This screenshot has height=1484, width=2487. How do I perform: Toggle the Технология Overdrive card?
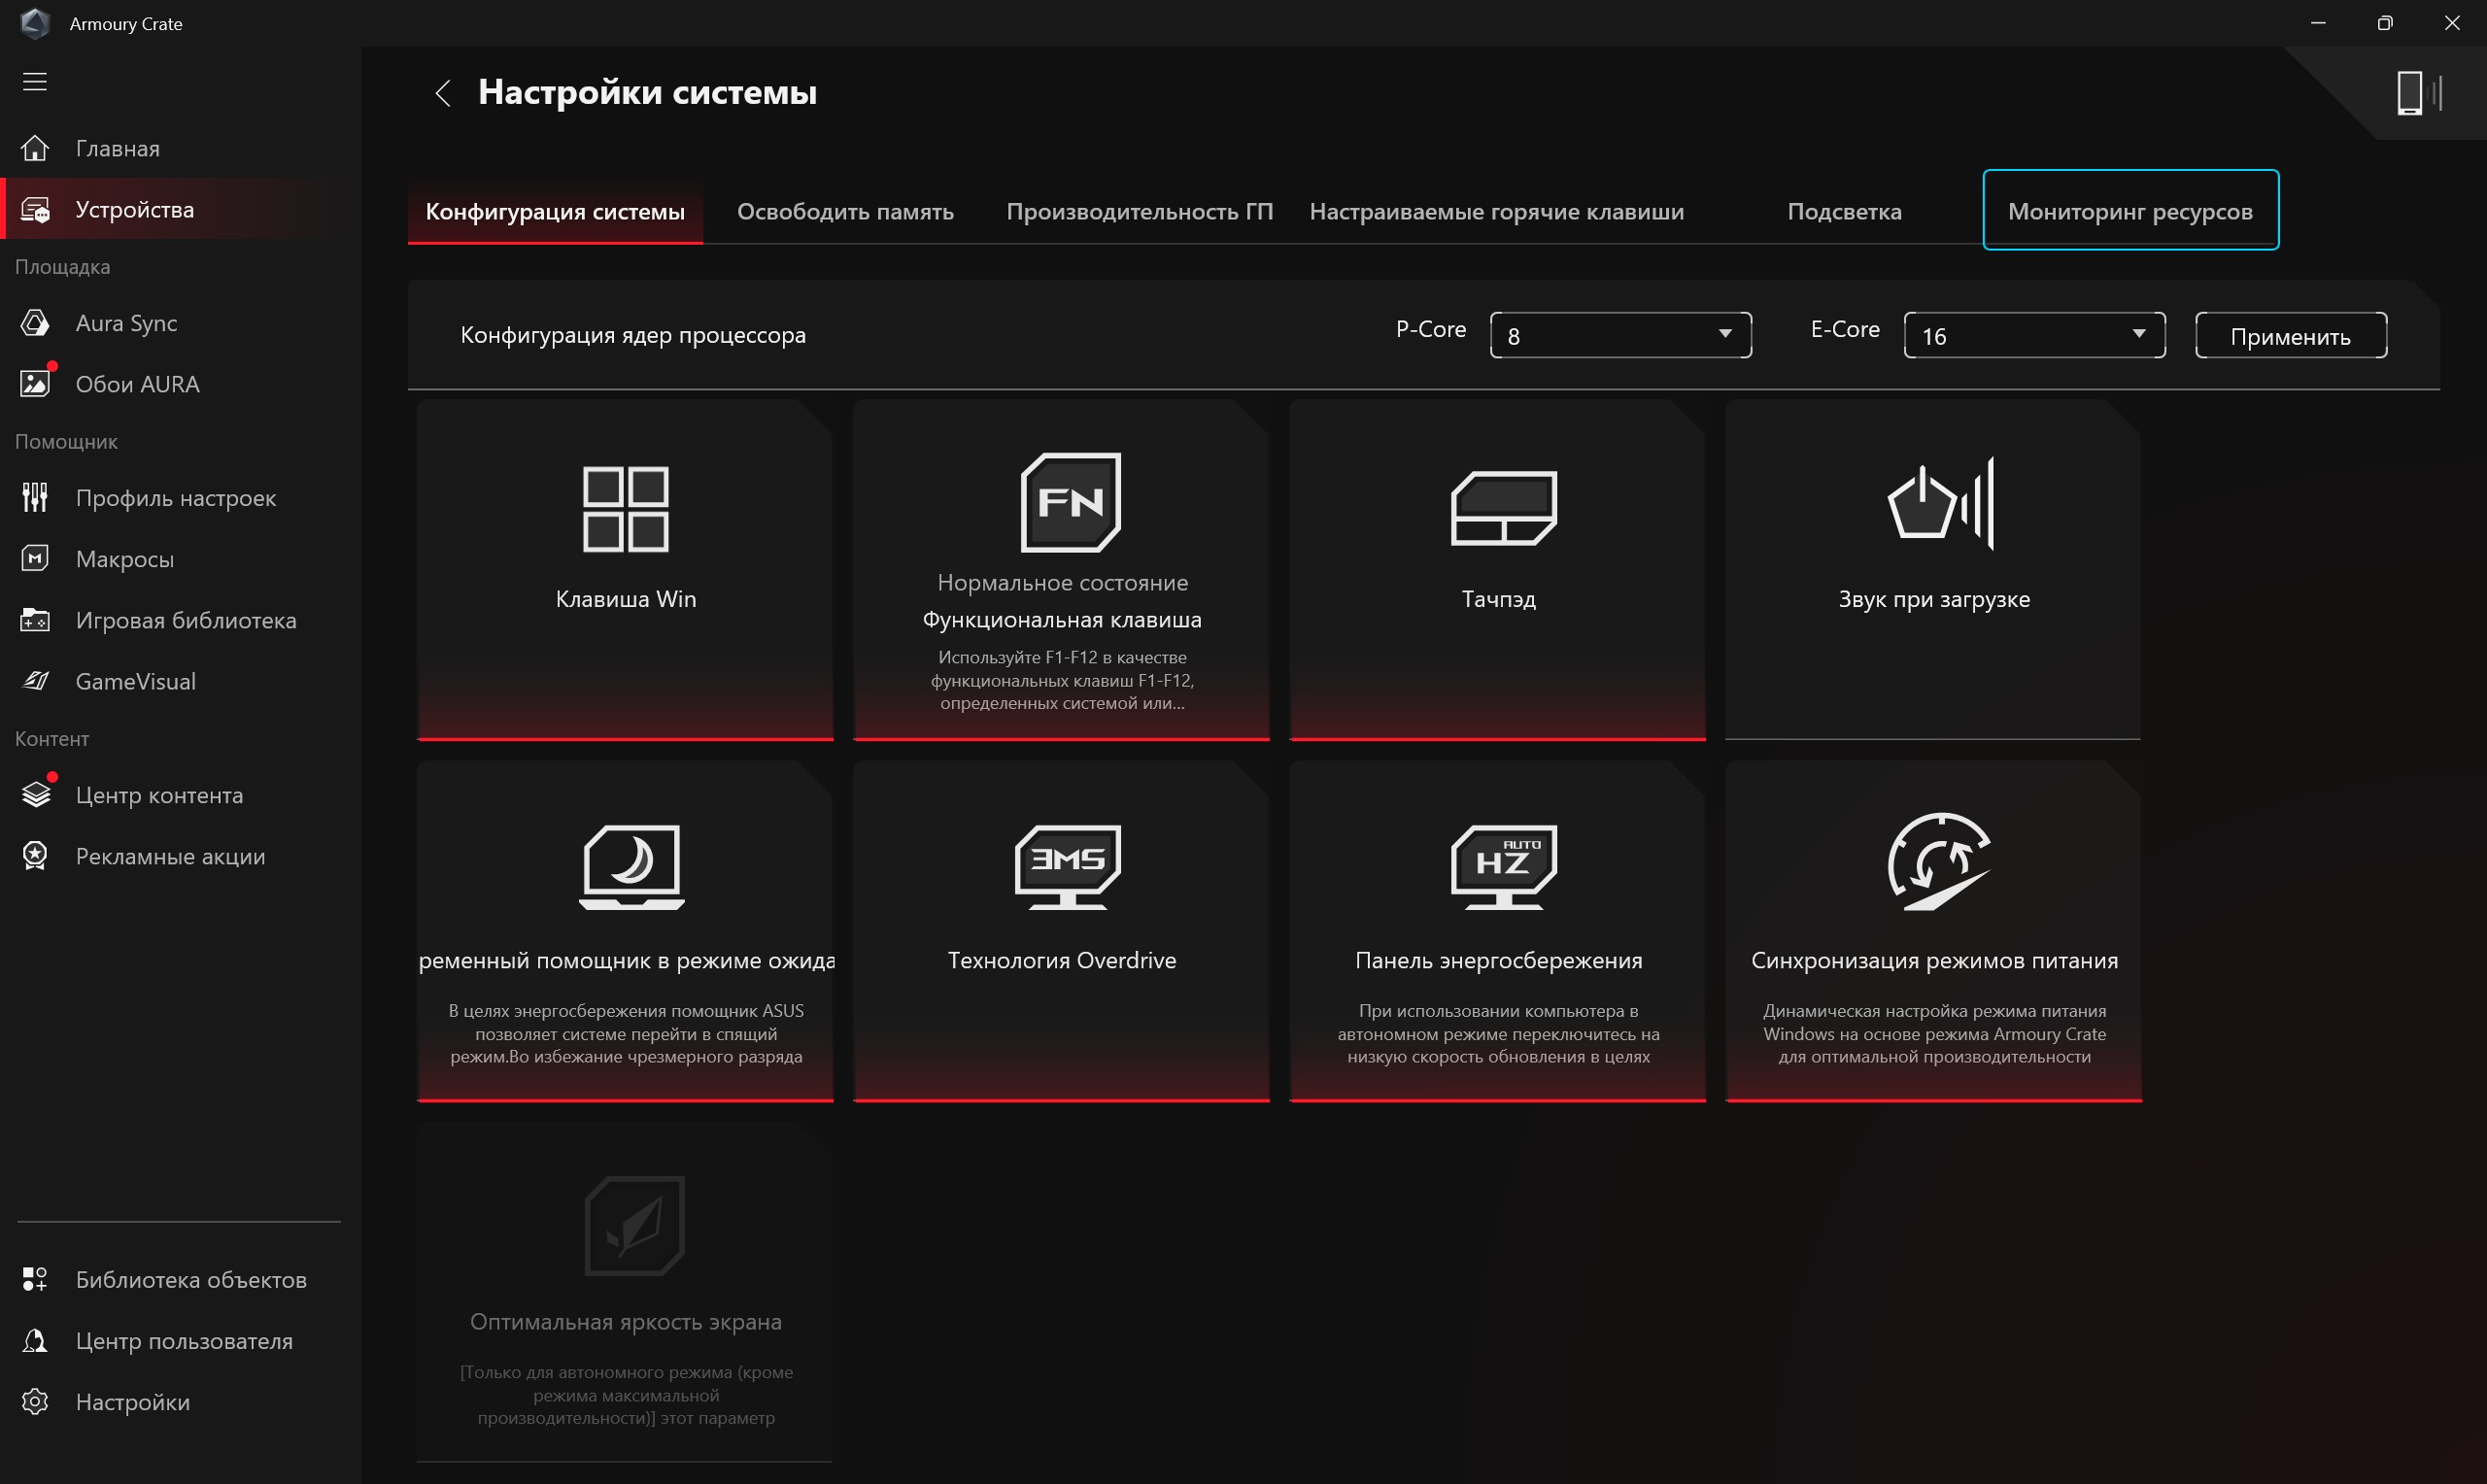[x=1061, y=932]
